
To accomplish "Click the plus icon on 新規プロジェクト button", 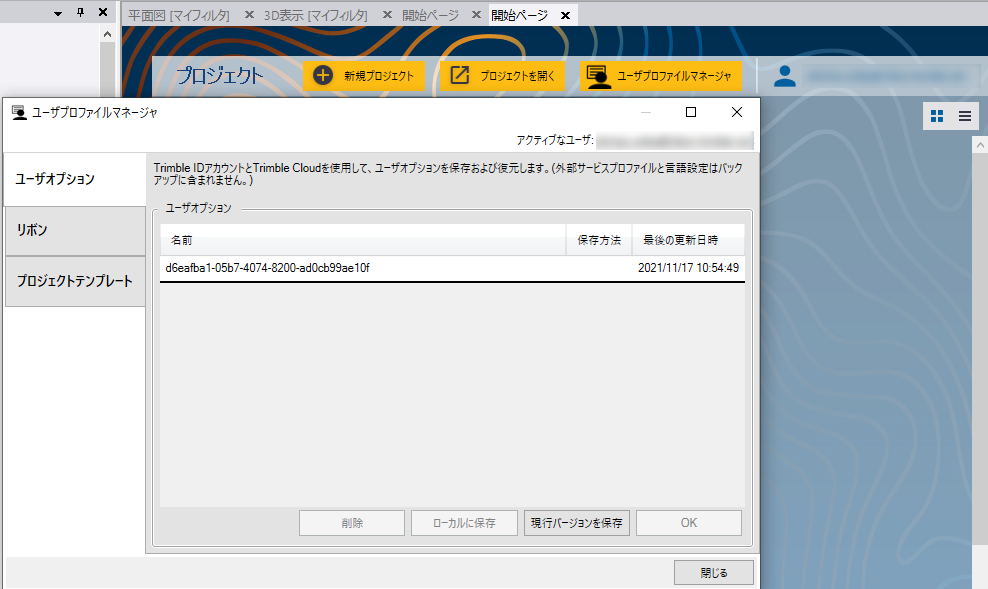I will (321, 75).
